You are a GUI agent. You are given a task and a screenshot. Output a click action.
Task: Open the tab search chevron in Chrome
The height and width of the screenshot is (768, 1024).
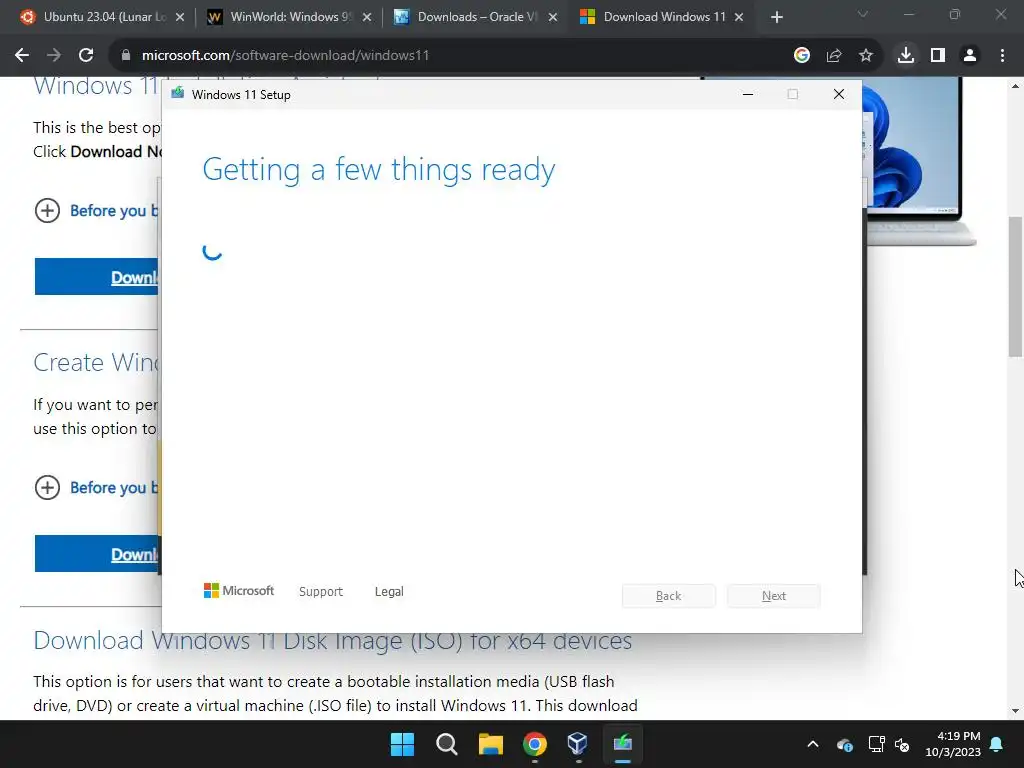pyautogui.click(x=863, y=14)
